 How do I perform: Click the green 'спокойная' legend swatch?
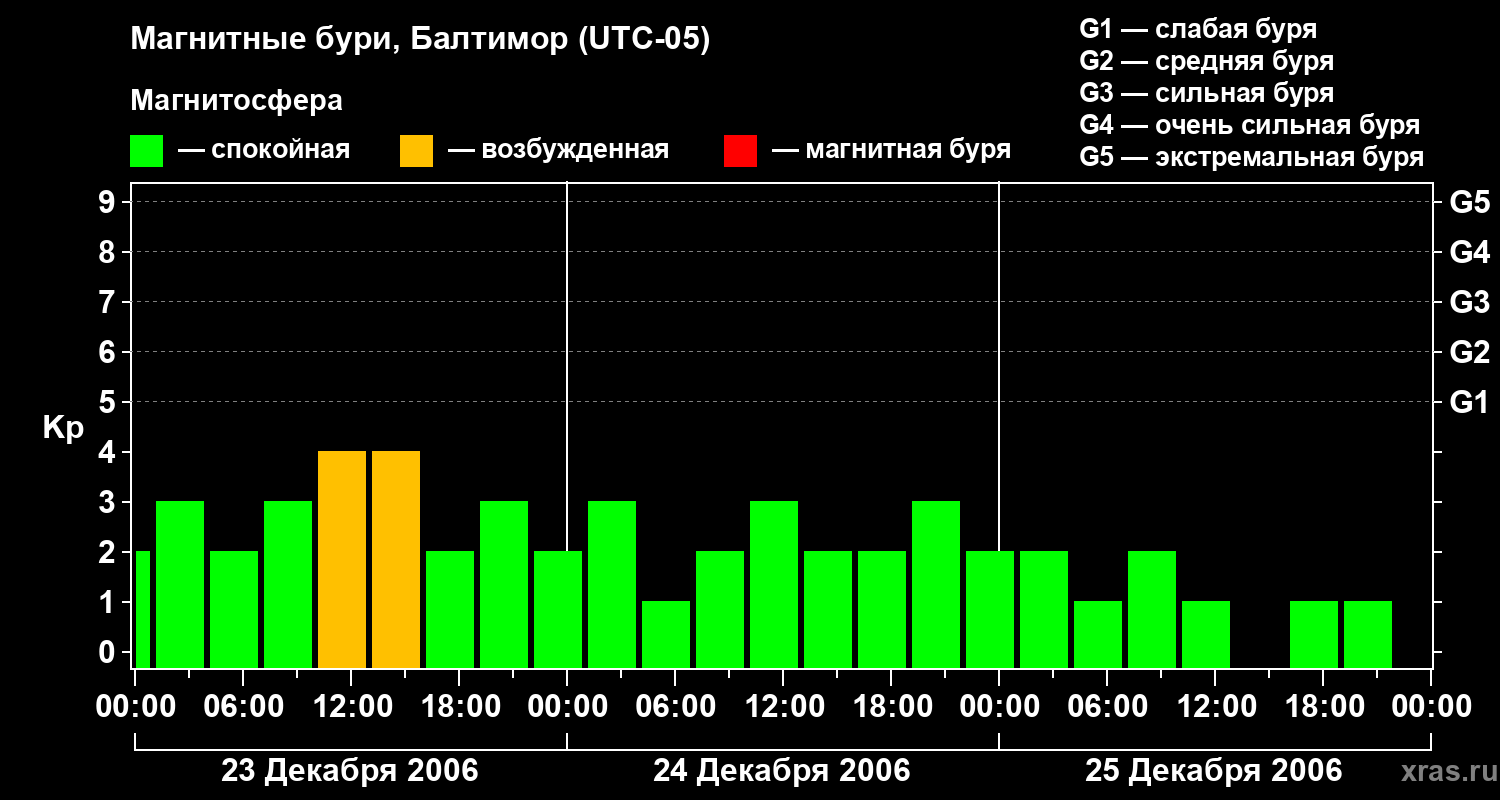(x=147, y=151)
